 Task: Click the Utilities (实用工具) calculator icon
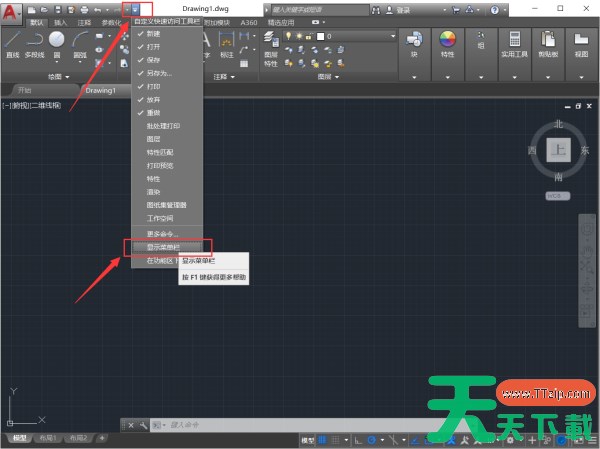click(x=515, y=43)
